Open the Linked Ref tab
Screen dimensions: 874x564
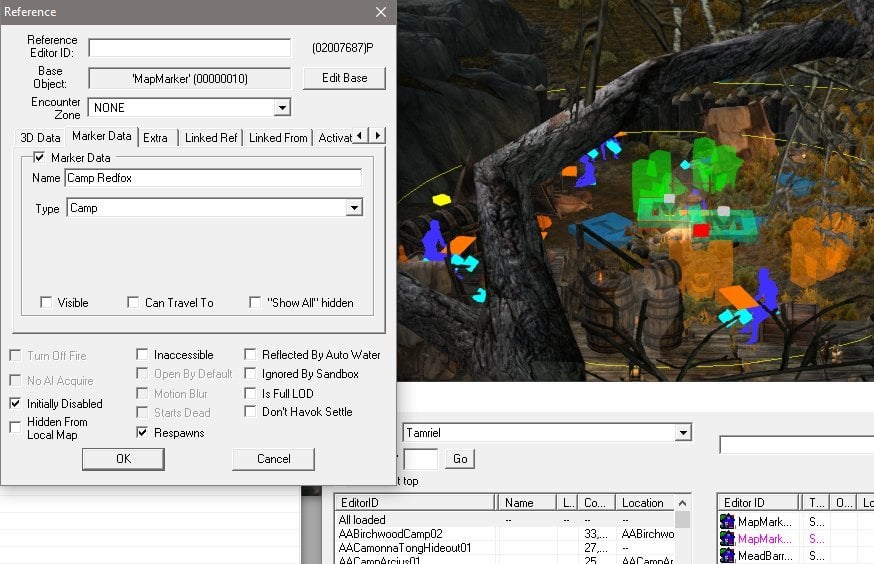pos(211,138)
